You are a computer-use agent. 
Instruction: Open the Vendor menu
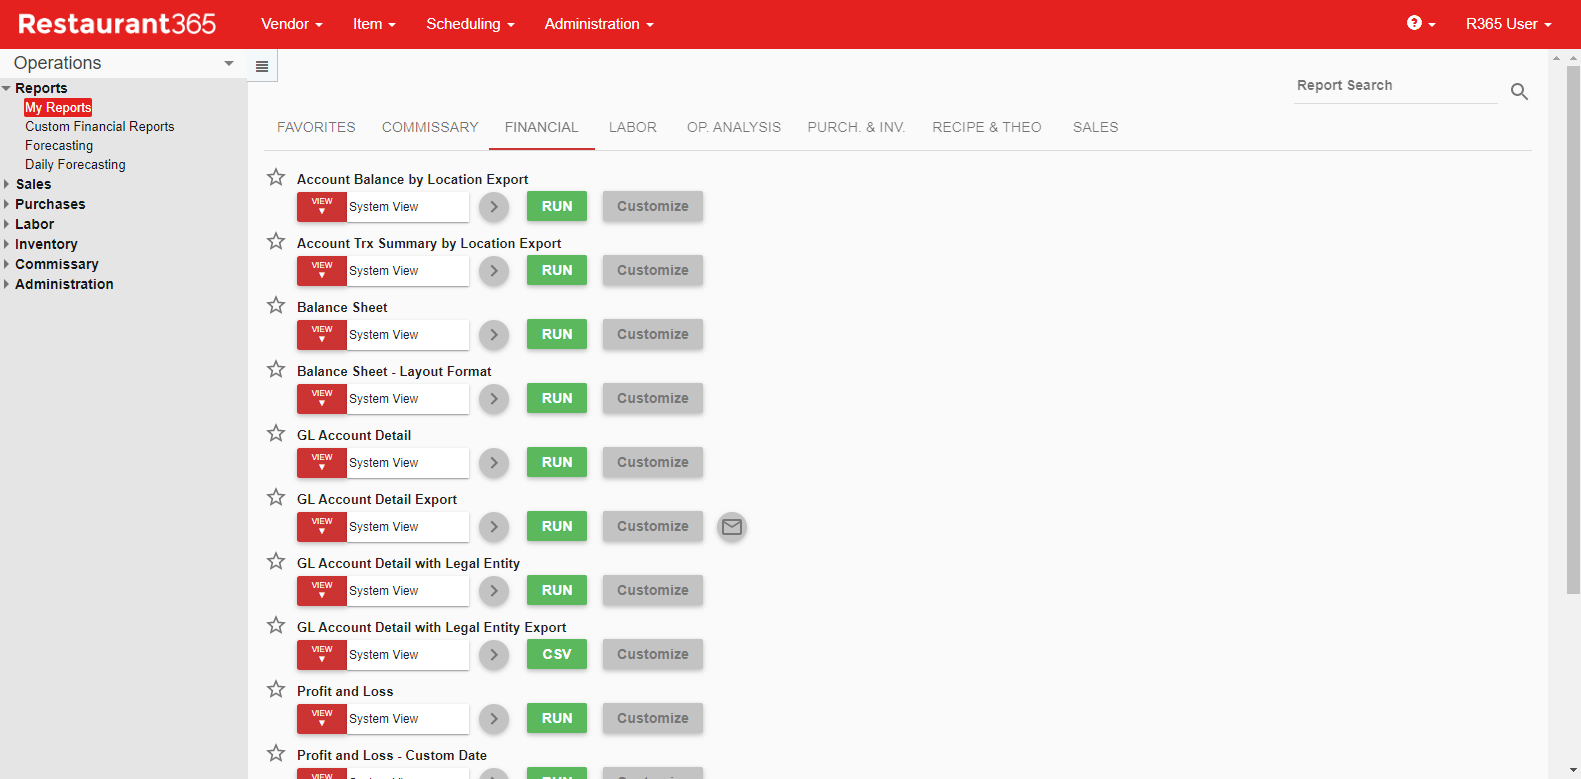291,24
